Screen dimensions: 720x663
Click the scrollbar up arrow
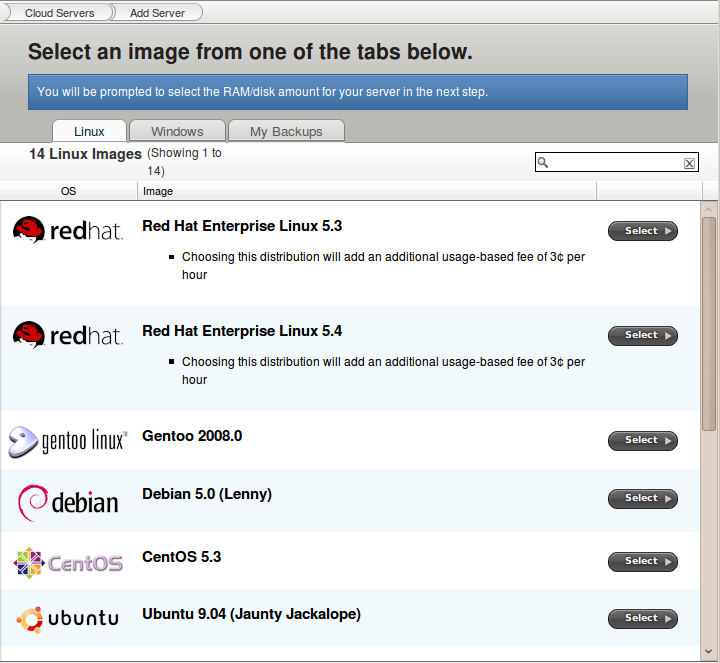(x=709, y=208)
